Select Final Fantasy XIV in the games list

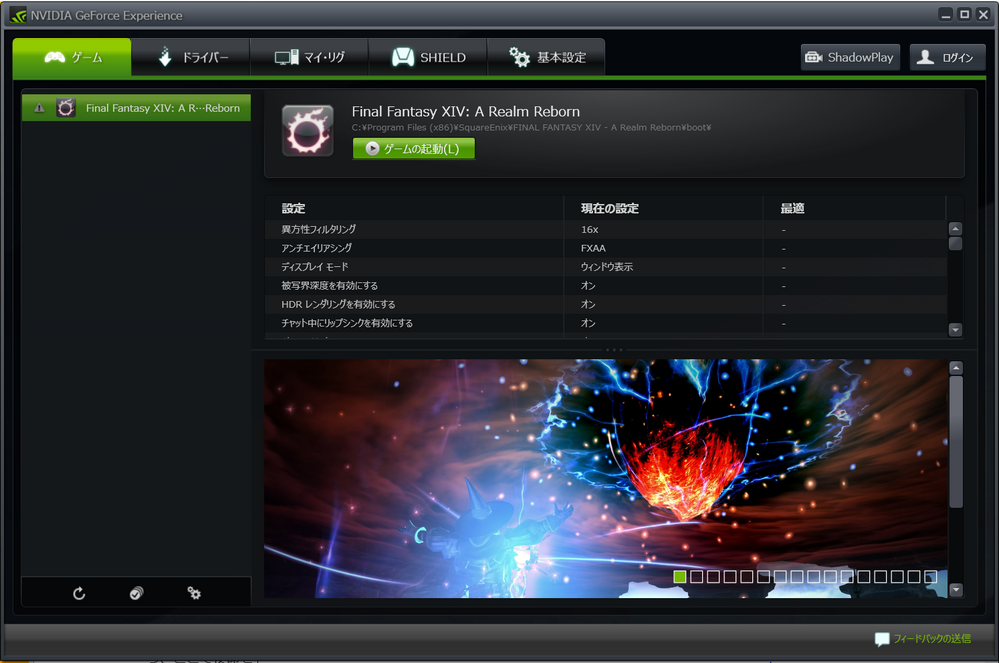pos(150,108)
